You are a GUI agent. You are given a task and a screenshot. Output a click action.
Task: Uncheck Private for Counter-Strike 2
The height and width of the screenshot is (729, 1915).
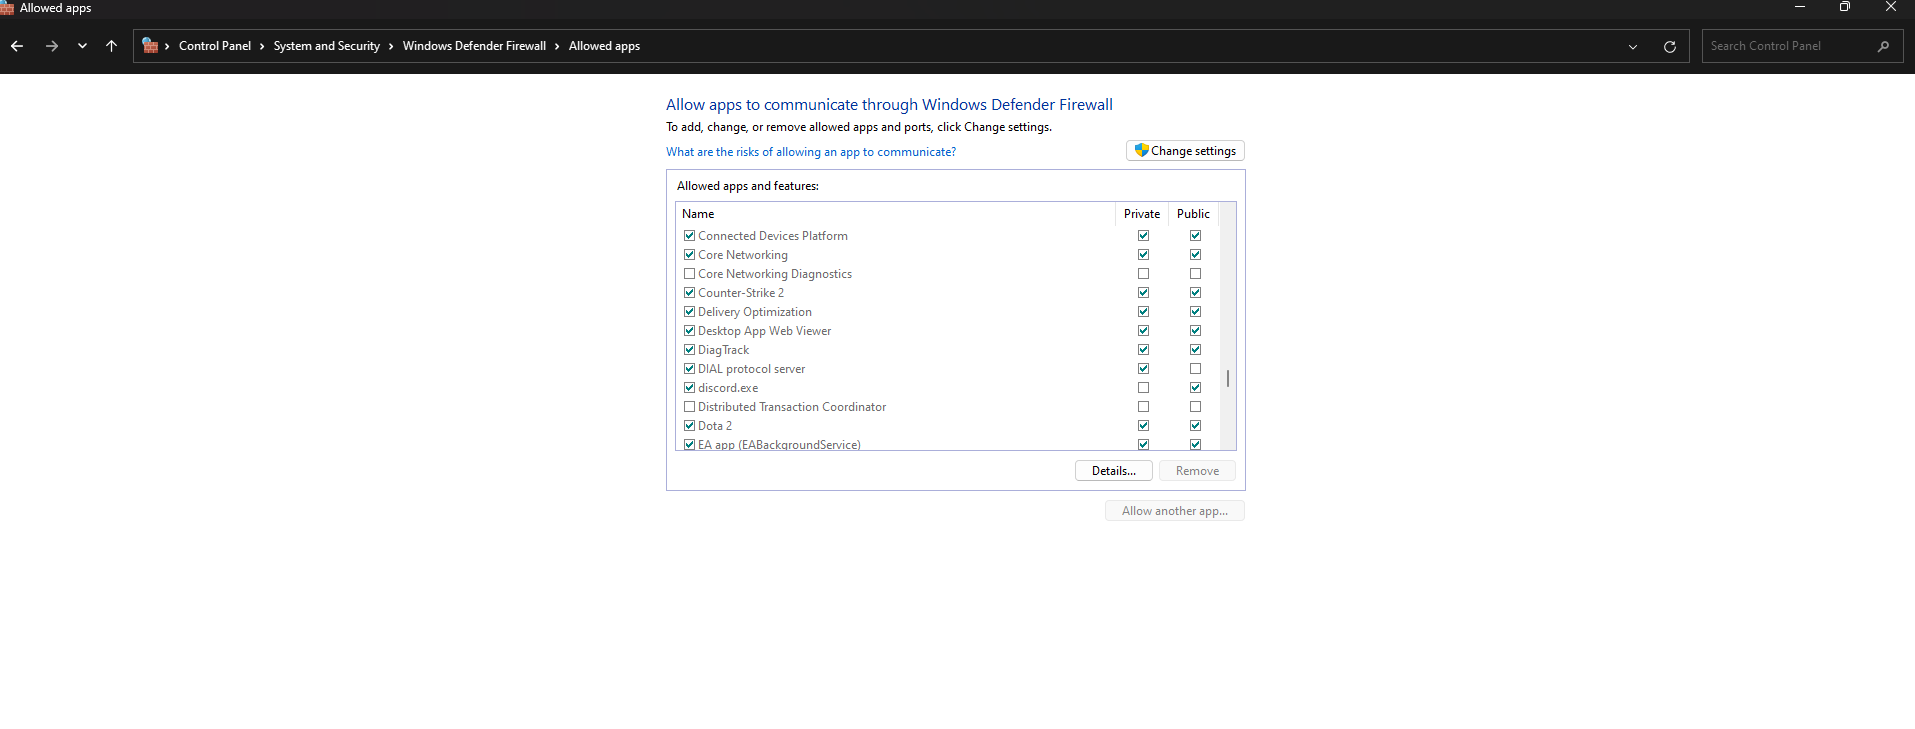coord(1143,293)
